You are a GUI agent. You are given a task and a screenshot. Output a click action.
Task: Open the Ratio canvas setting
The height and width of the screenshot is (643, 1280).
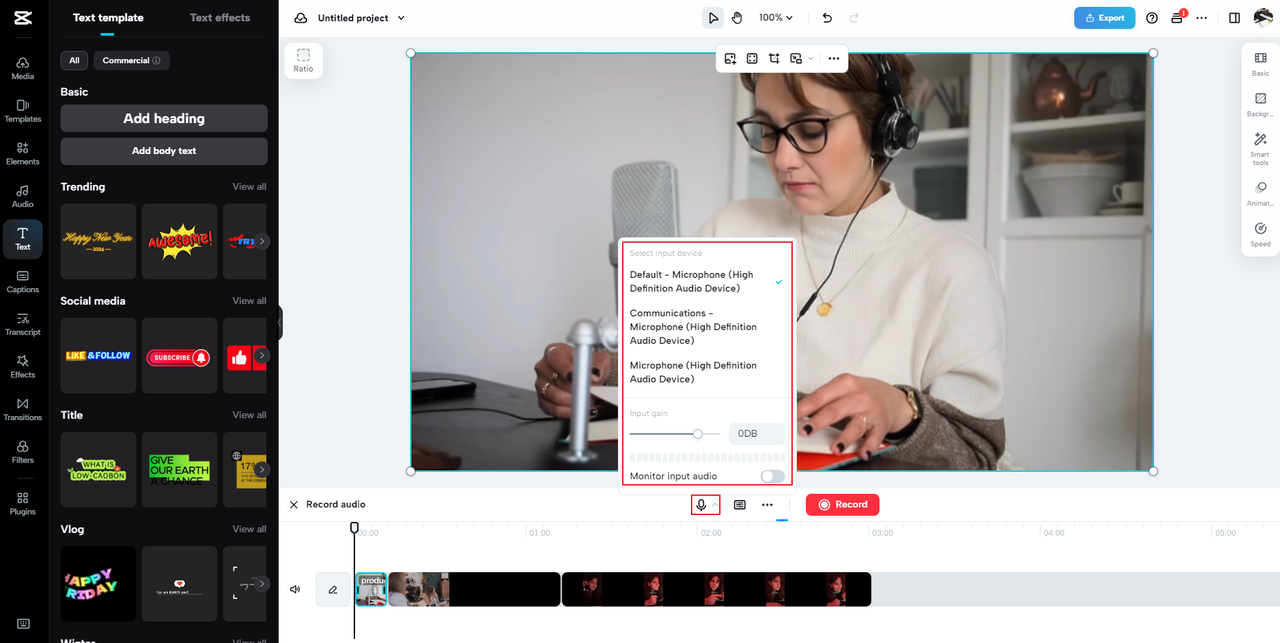[303, 60]
